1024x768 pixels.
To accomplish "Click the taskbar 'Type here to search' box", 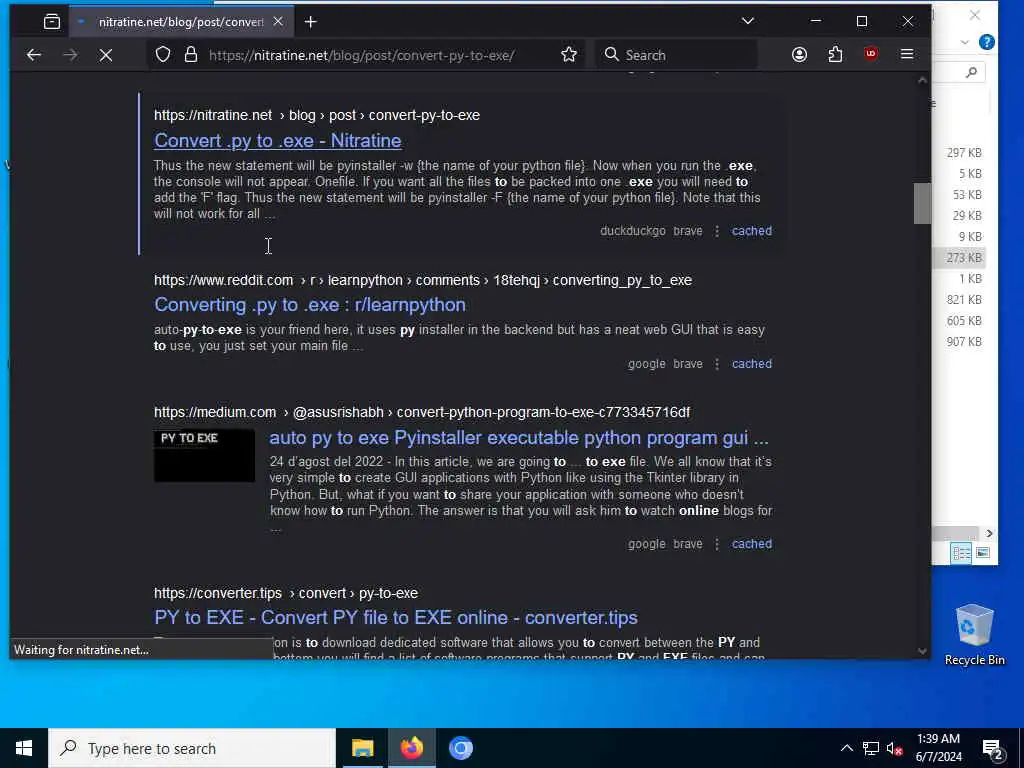I will (192, 748).
